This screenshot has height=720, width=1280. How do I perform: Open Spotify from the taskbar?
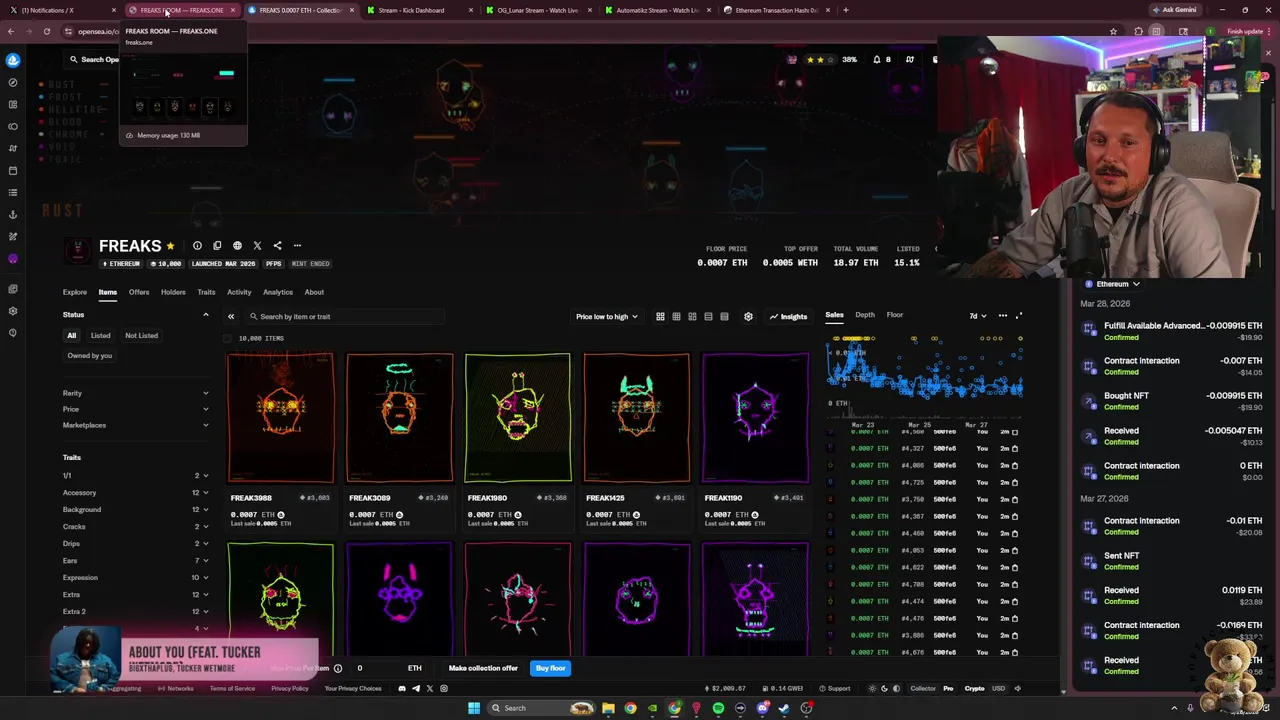point(718,708)
